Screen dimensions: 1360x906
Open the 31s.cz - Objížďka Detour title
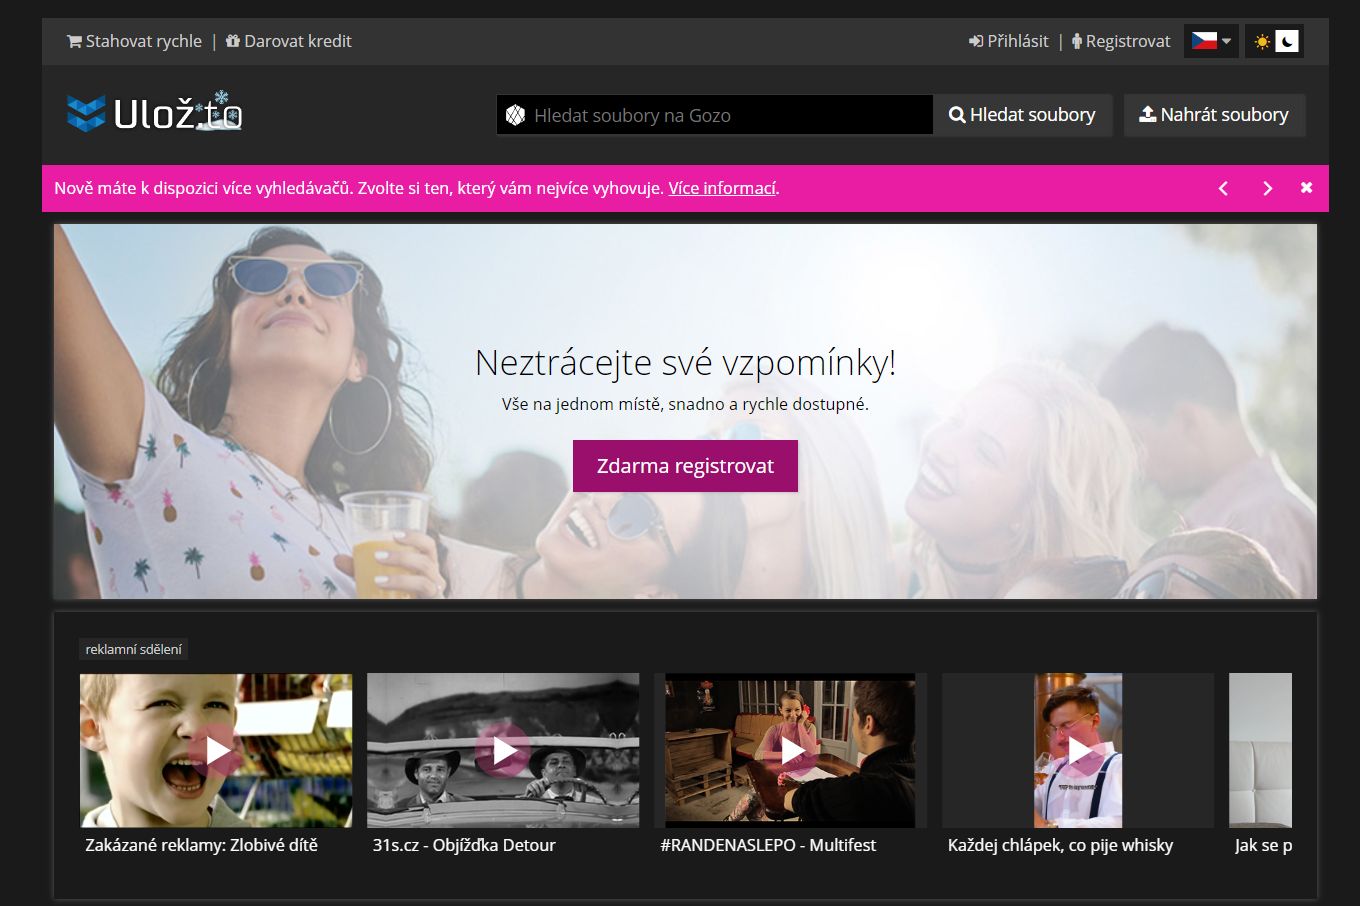pos(464,845)
